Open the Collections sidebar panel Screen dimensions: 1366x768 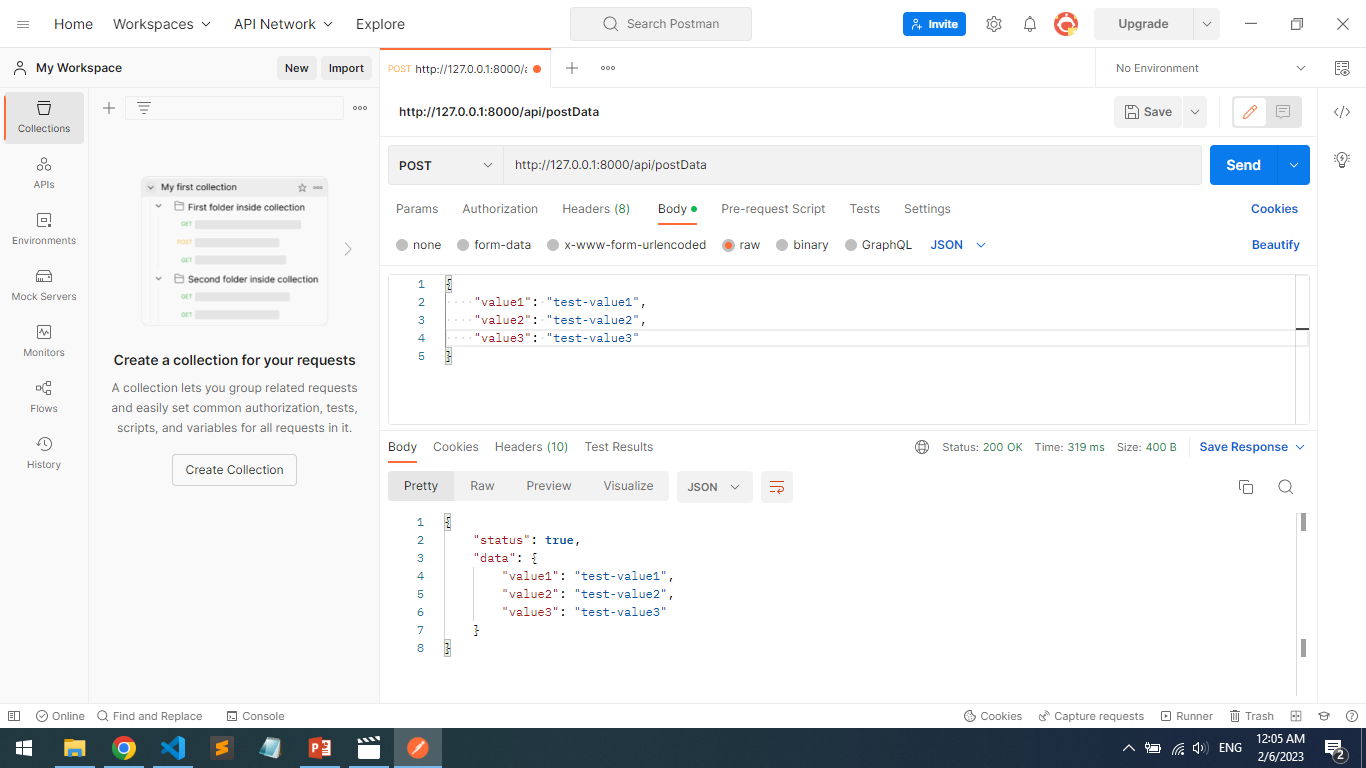44,117
